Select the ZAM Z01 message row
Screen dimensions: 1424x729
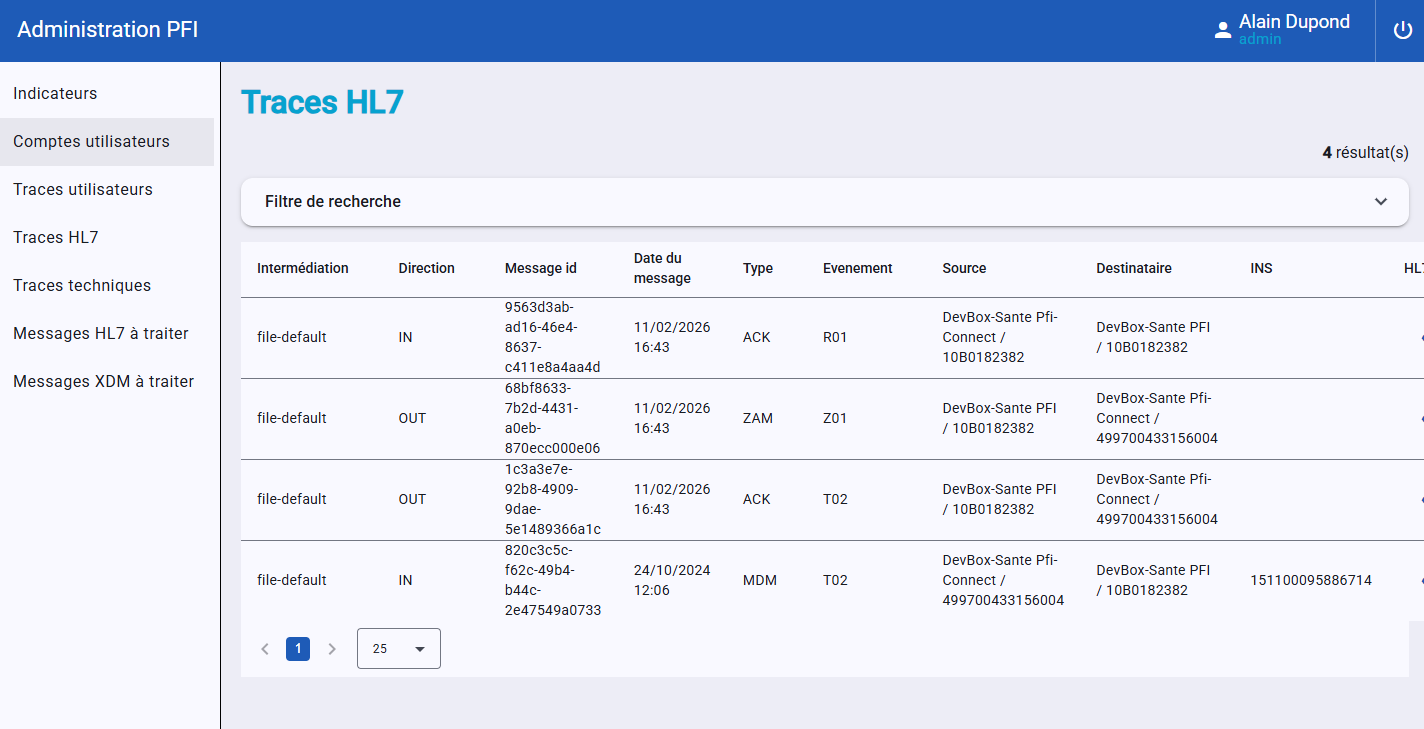pos(758,418)
